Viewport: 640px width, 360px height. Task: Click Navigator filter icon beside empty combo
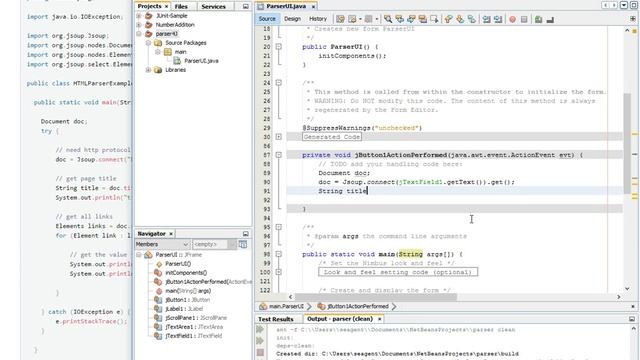243,244
